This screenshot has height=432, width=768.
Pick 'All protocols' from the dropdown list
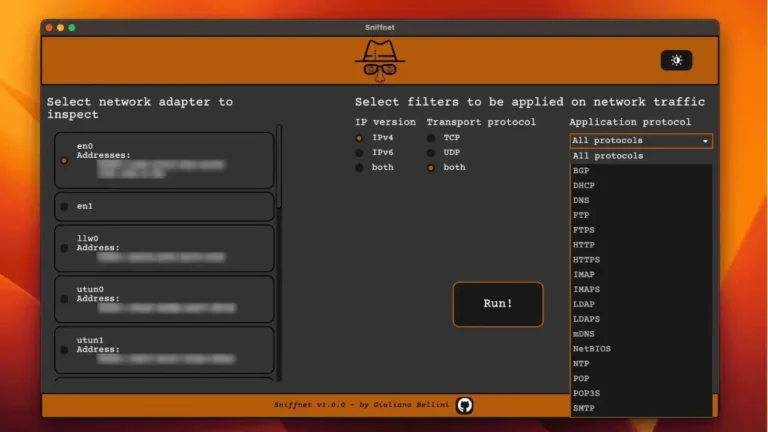(641, 156)
